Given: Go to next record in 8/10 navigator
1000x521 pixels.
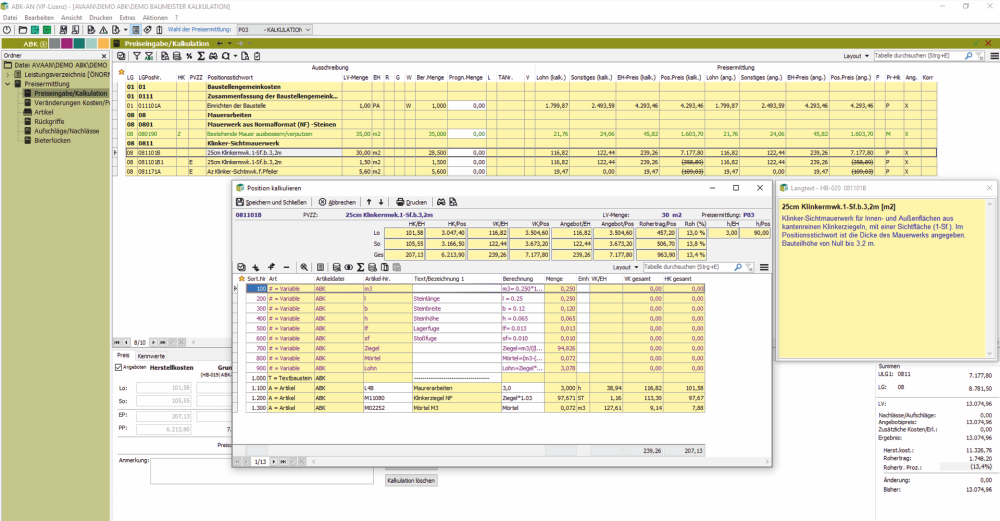Looking at the screenshot, I should (153, 342).
